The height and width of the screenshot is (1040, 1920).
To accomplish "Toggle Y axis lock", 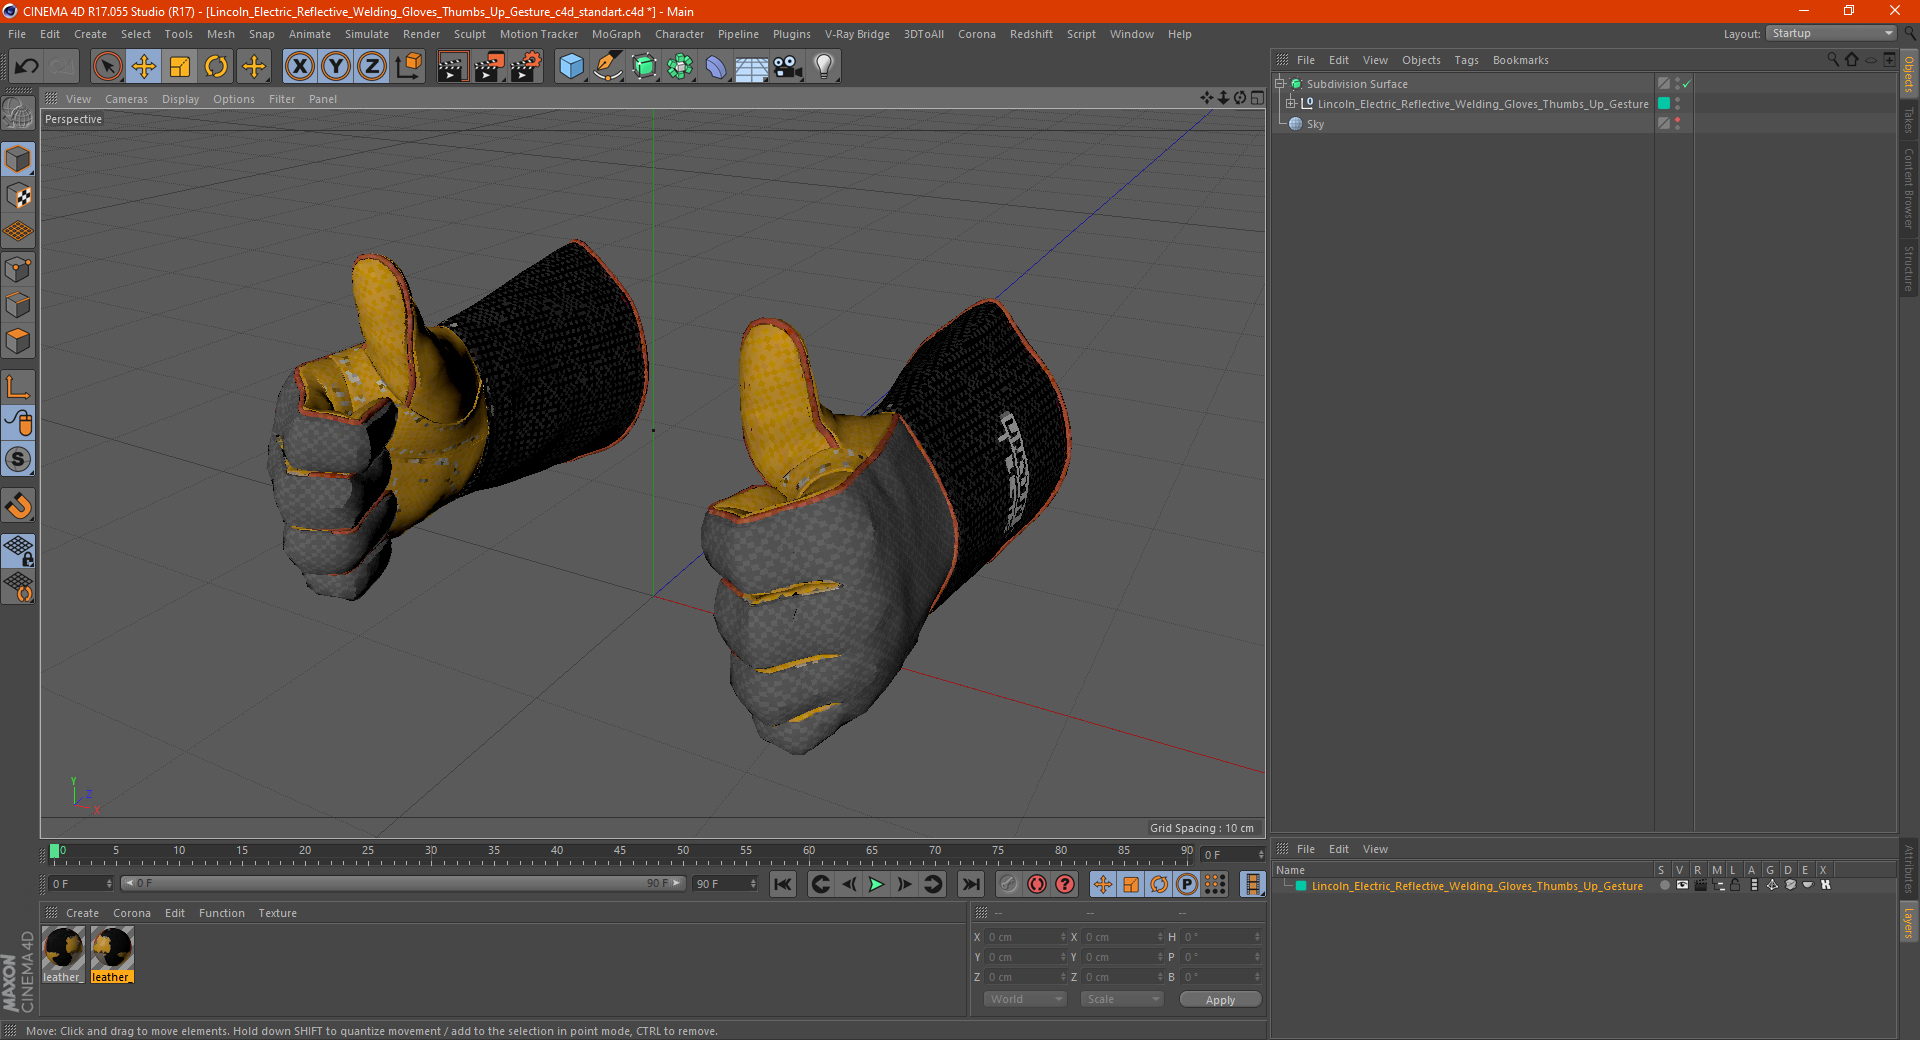I will point(336,67).
